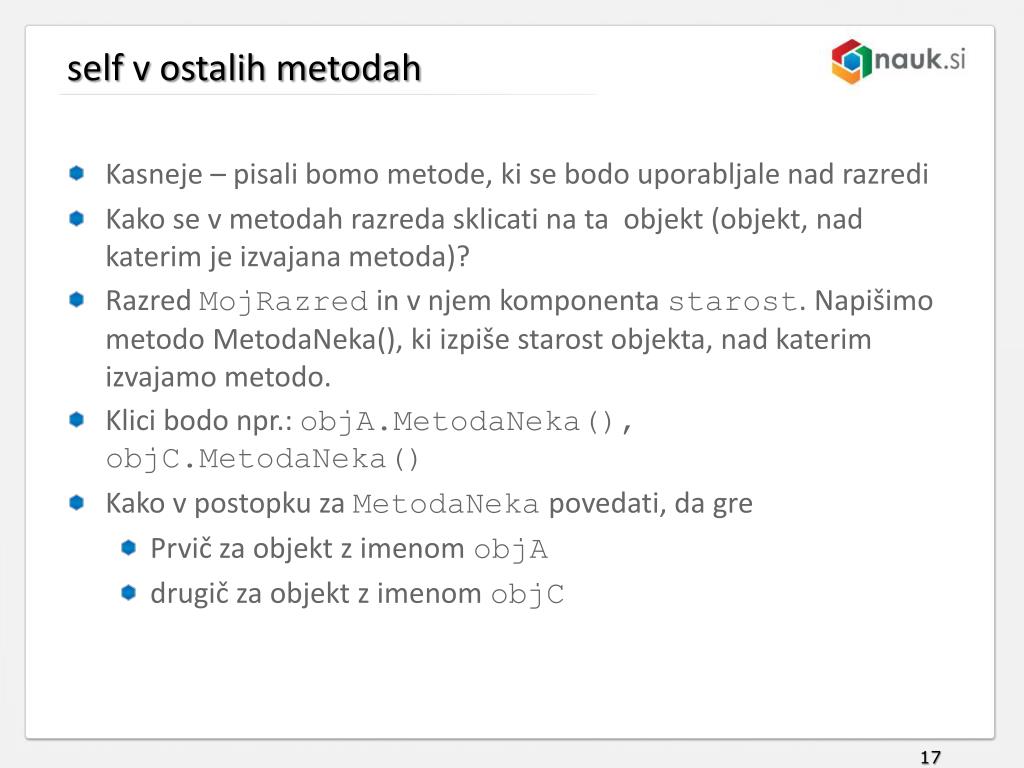Click the code word 'objA' in sub-bullet

[x=511, y=550]
